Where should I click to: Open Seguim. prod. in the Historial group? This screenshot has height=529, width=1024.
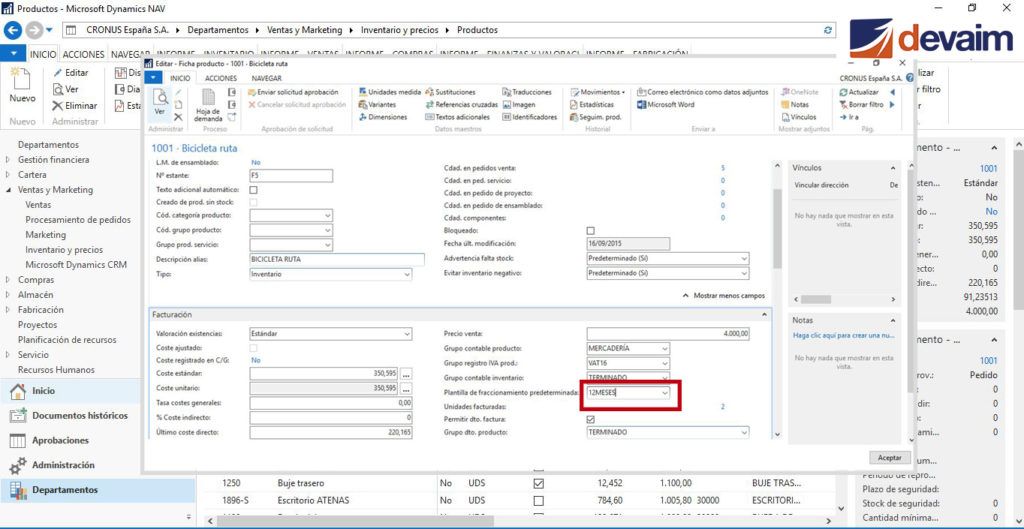point(596,117)
